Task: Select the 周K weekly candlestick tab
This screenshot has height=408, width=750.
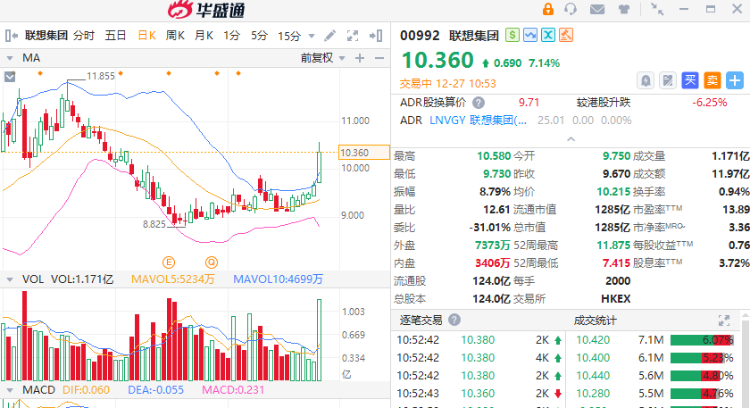Action: [175, 35]
